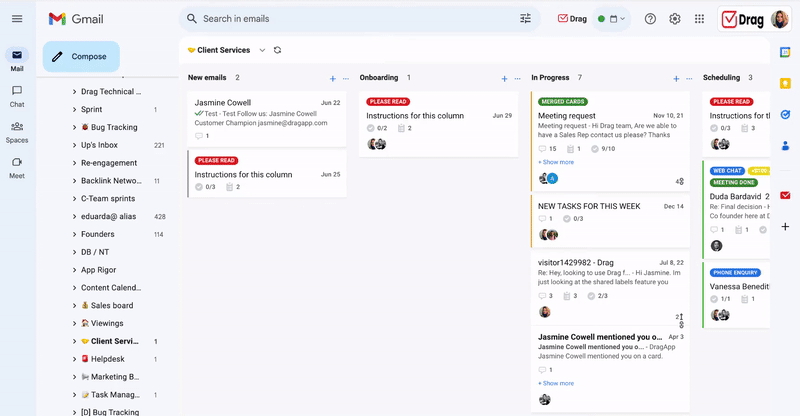The width and height of the screenshot is (800, 416).
Task: Open the red mail add-on icon in side panel
Action: click(785, 195)
